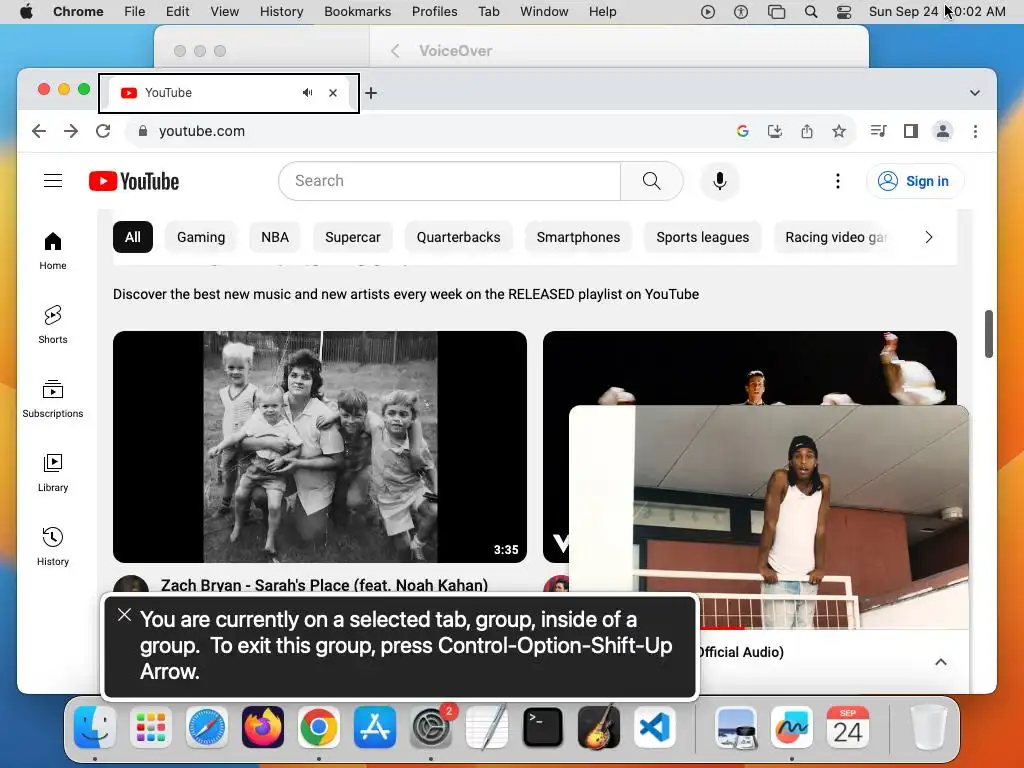Go back in the VoiceOver window
1024x768 pixels.
click(x=395, y=51)
